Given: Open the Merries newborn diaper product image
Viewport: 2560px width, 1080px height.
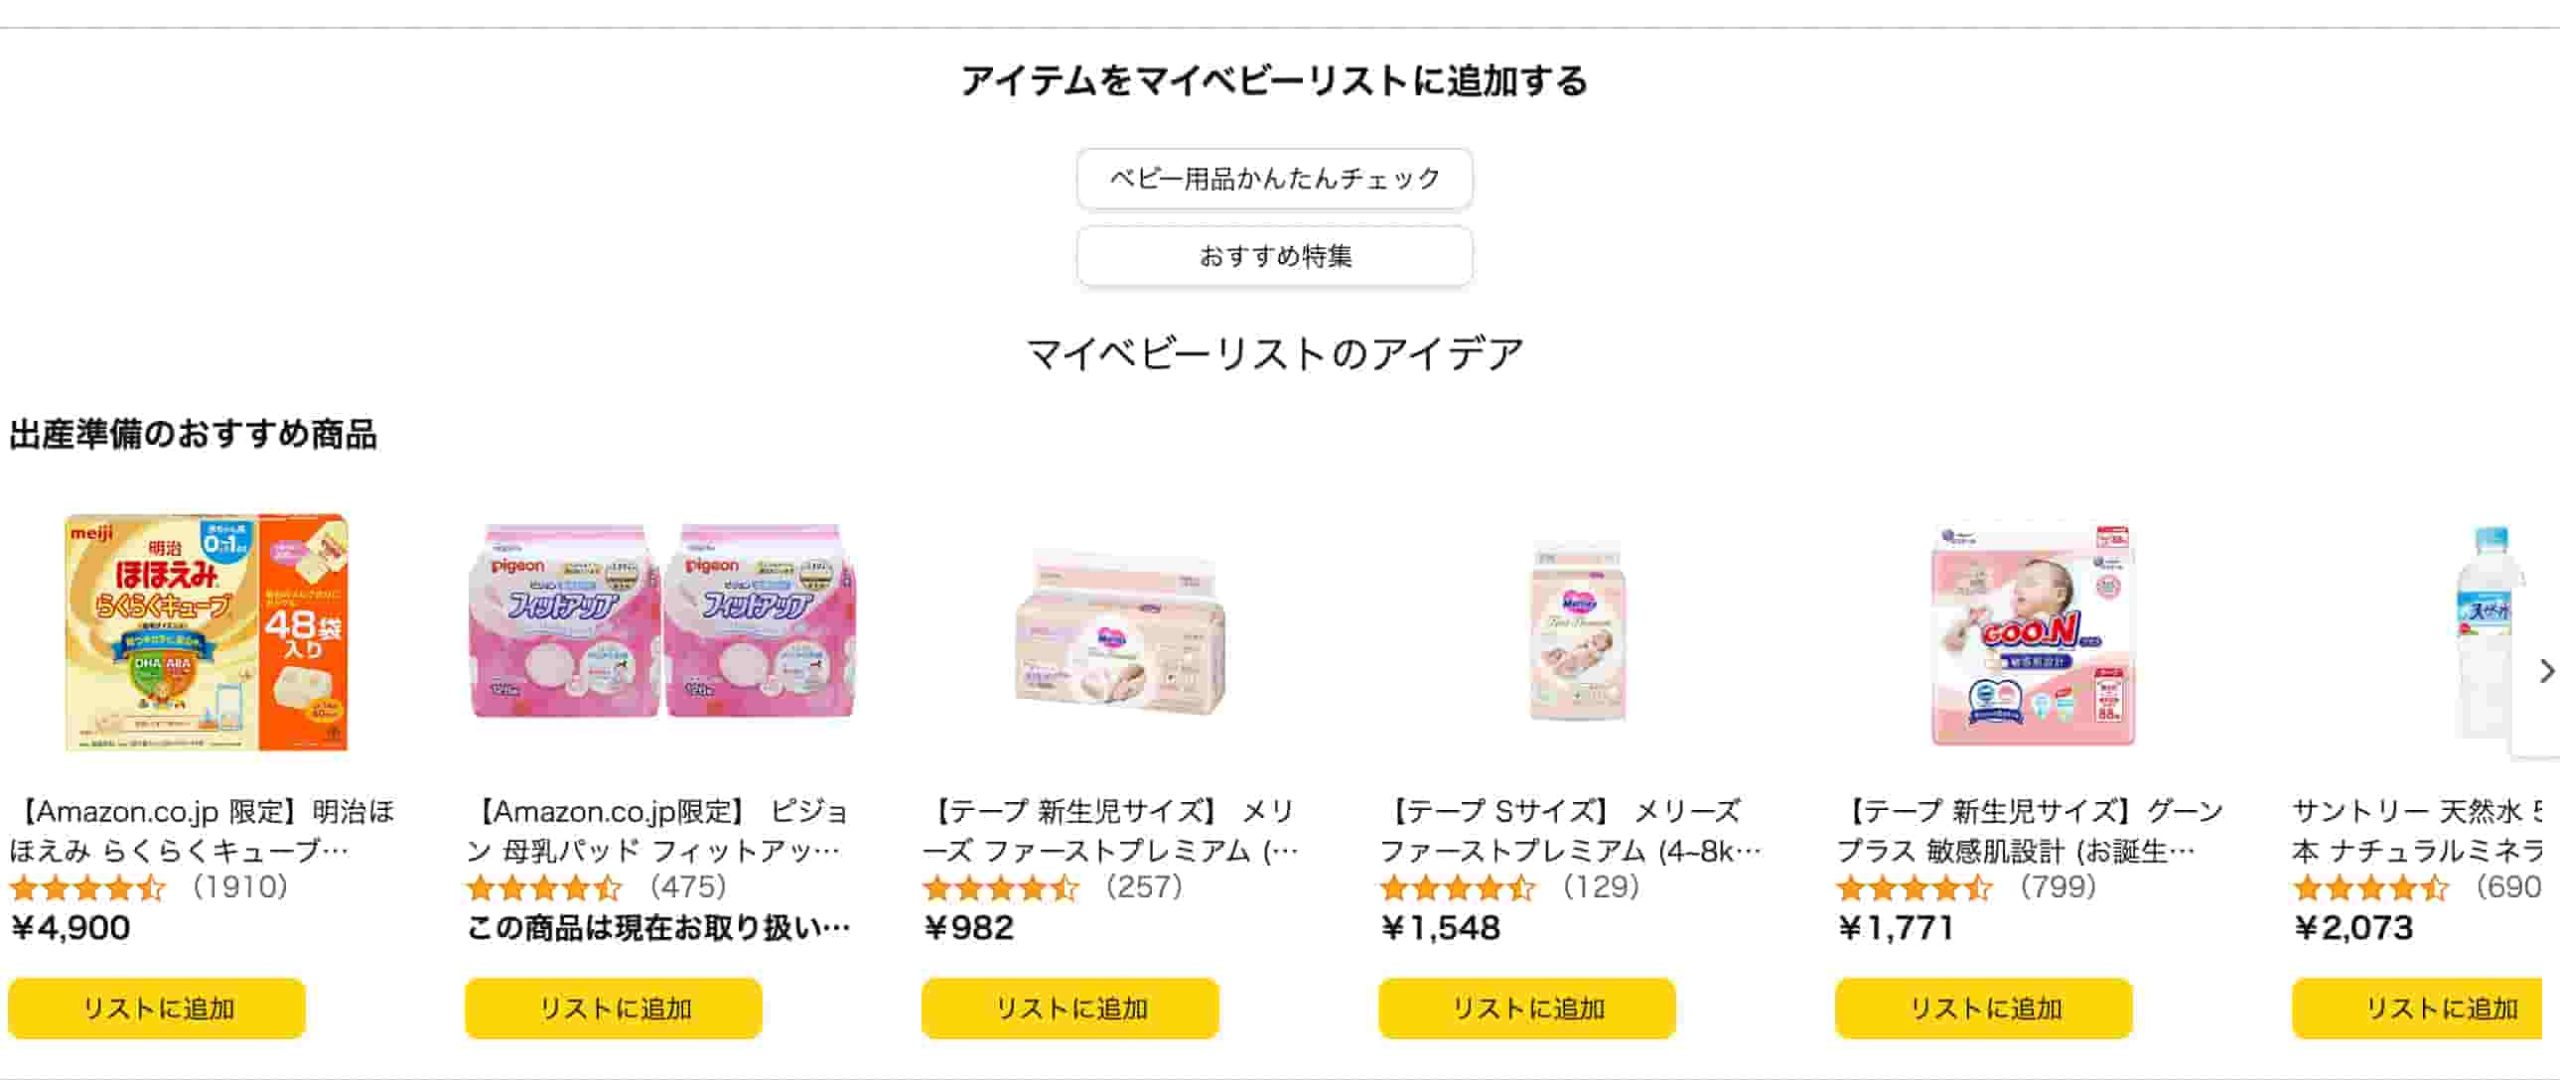Looking at the screenshot, I should click(x=1120, y=632).
